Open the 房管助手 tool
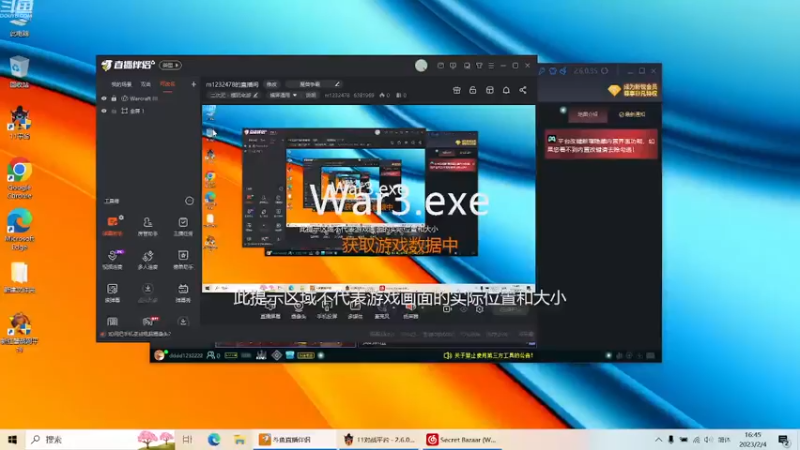 [x=147, y=226]
